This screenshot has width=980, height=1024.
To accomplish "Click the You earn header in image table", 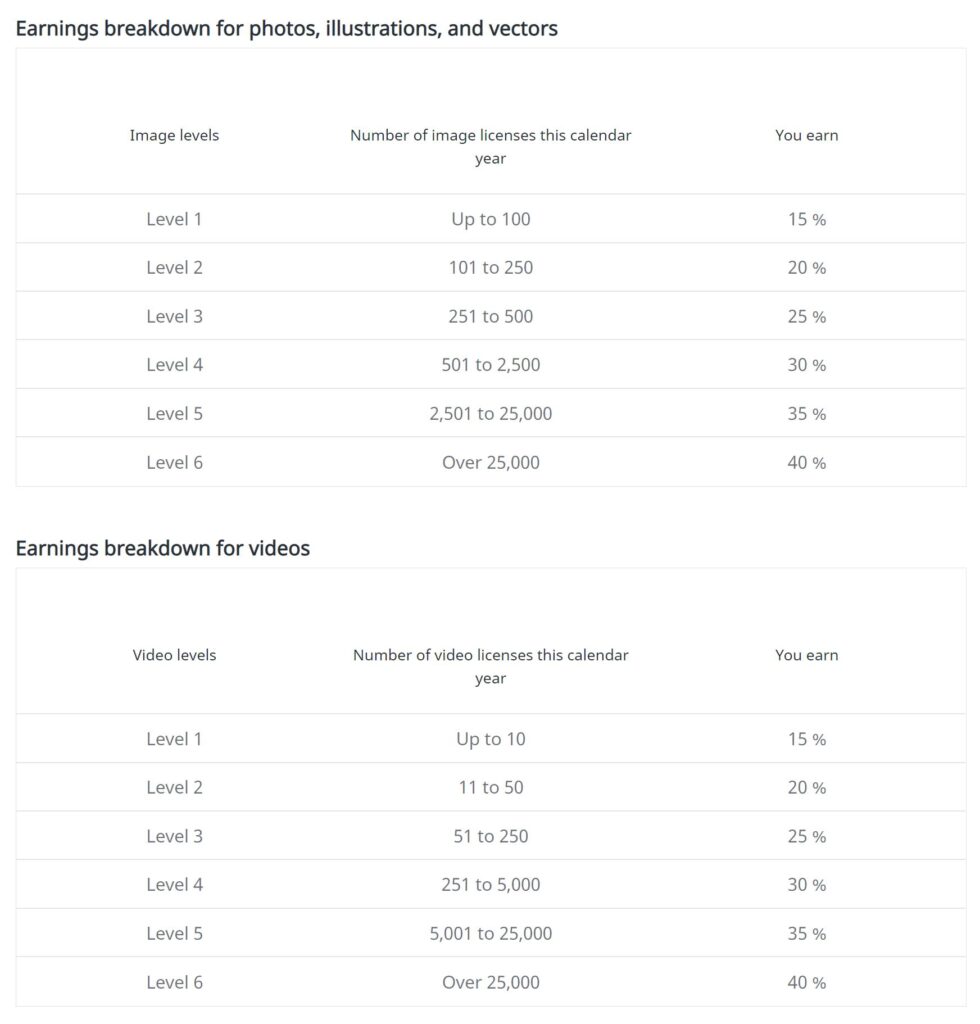I will pyautogui.click(x=806, y=135).
